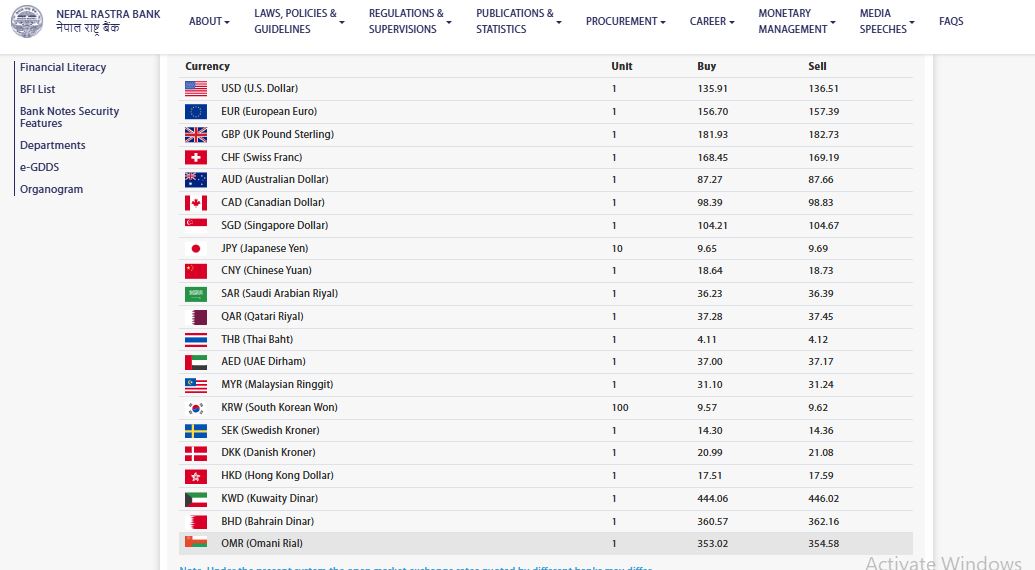Click the Sell column header
Viewport: 1035px width, 570px height.
[x=817, y=66]
